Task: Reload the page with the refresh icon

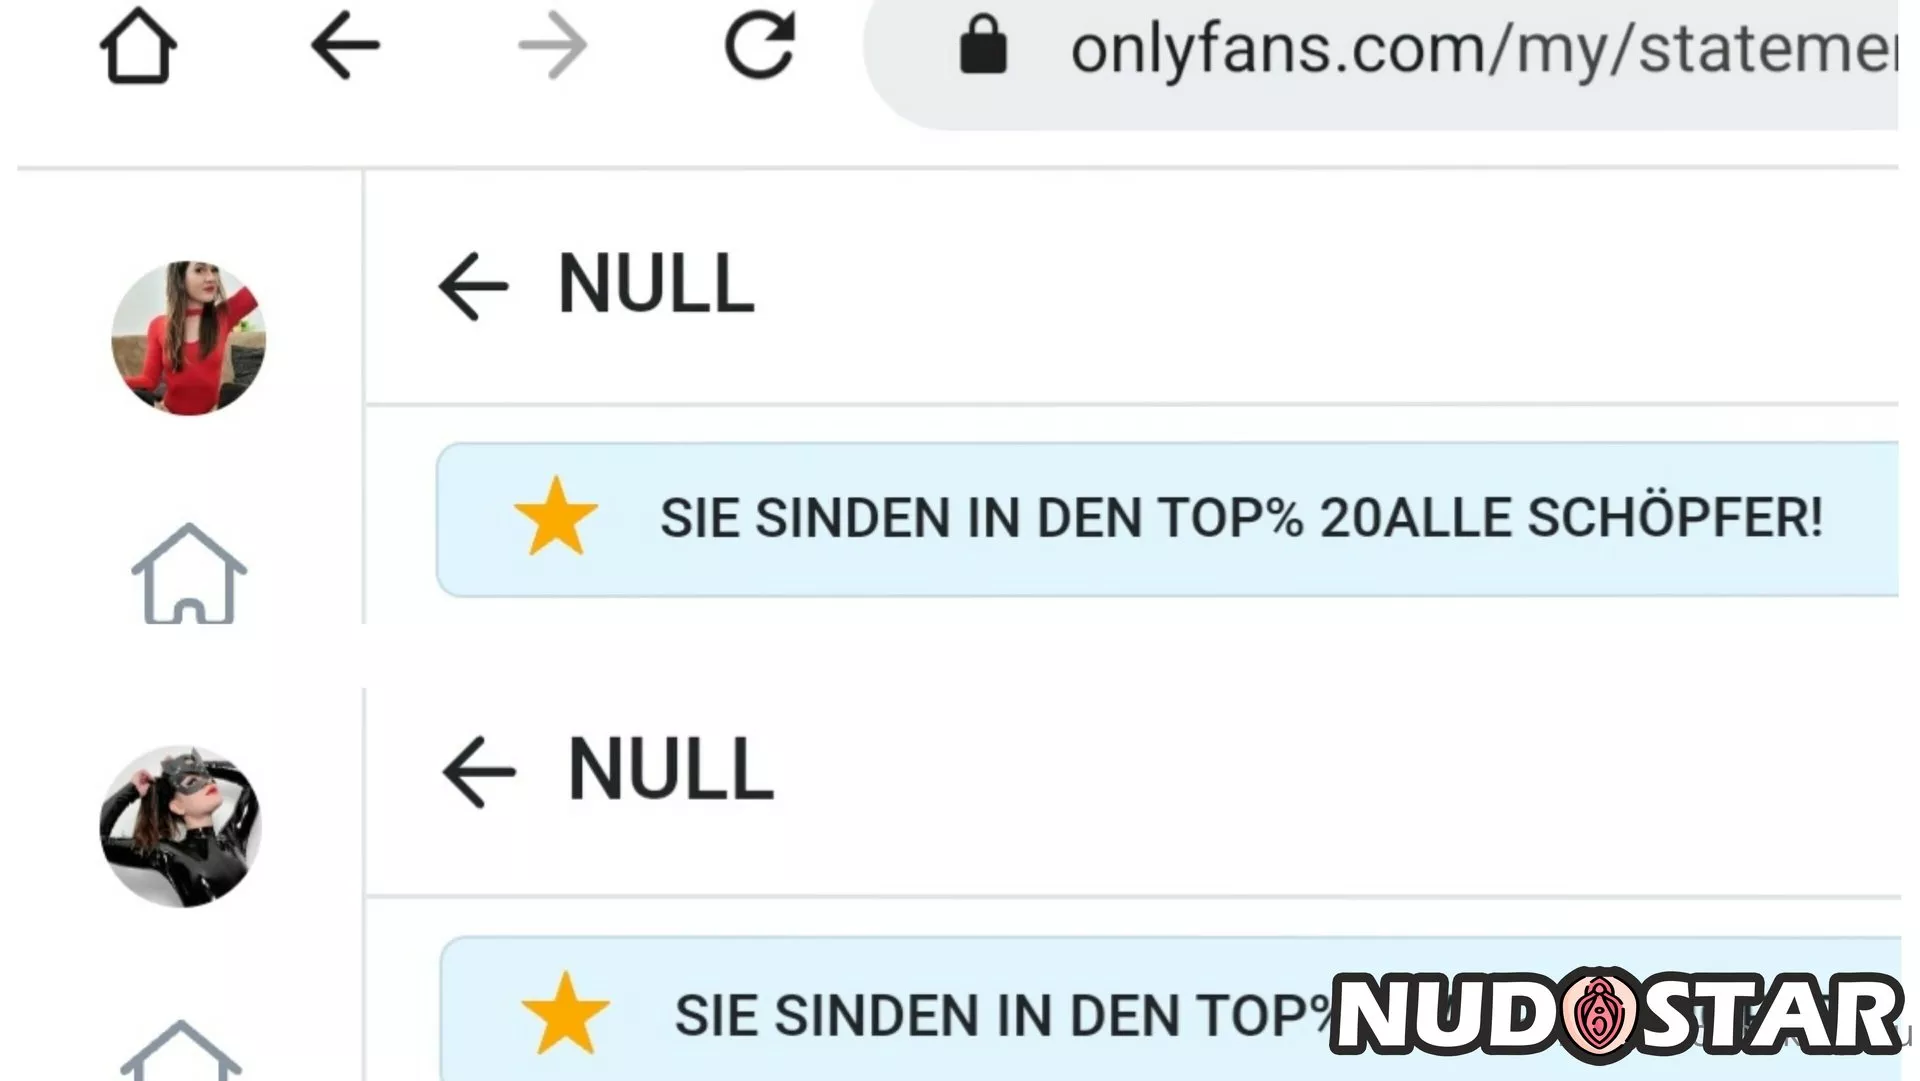Action: click(760, 45)
